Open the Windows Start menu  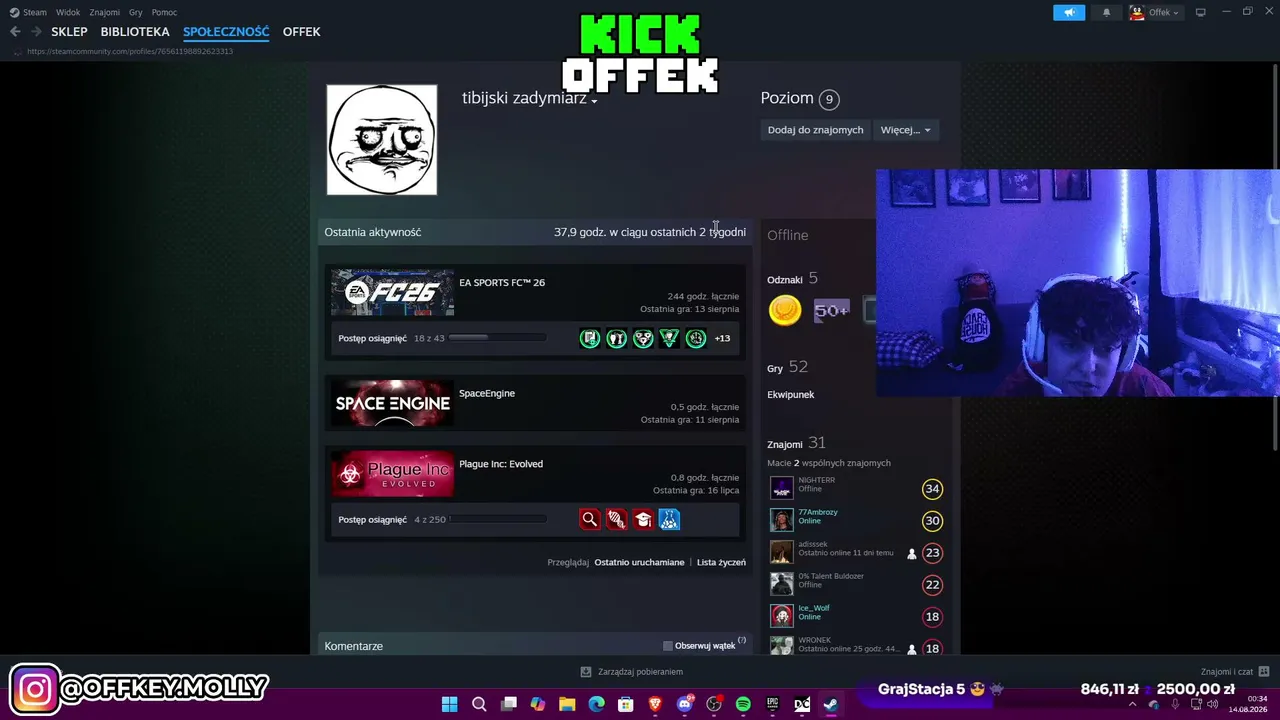click(450, 704)
